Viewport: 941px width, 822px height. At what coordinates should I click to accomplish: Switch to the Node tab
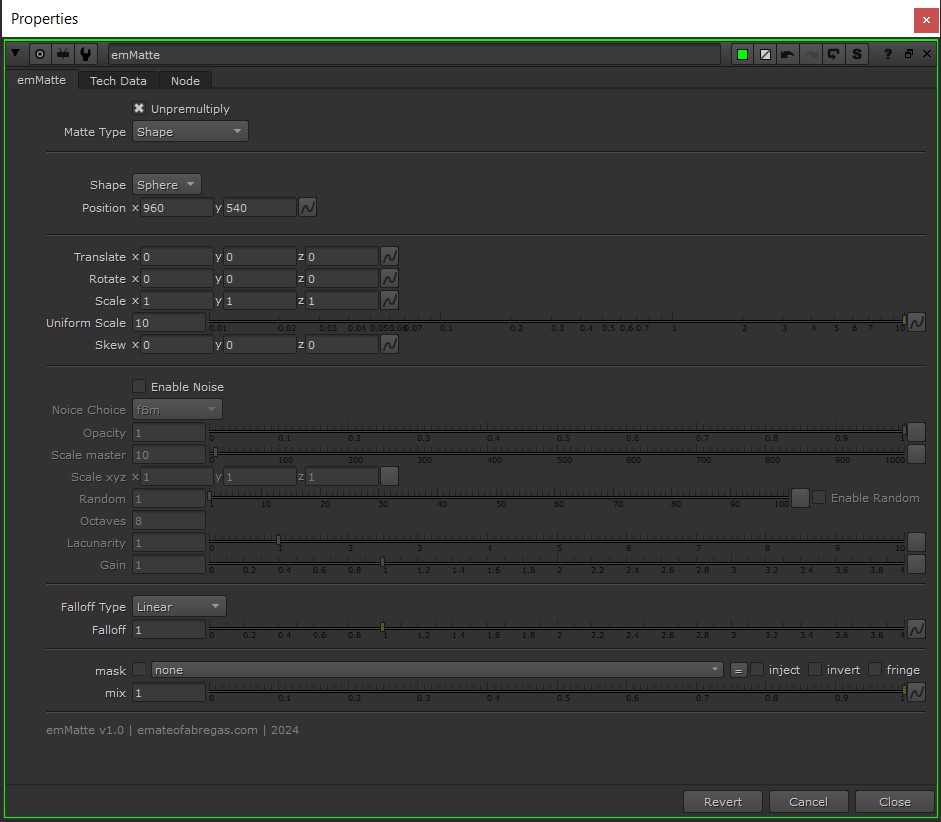pyautogui.click(x=185, y=81)
